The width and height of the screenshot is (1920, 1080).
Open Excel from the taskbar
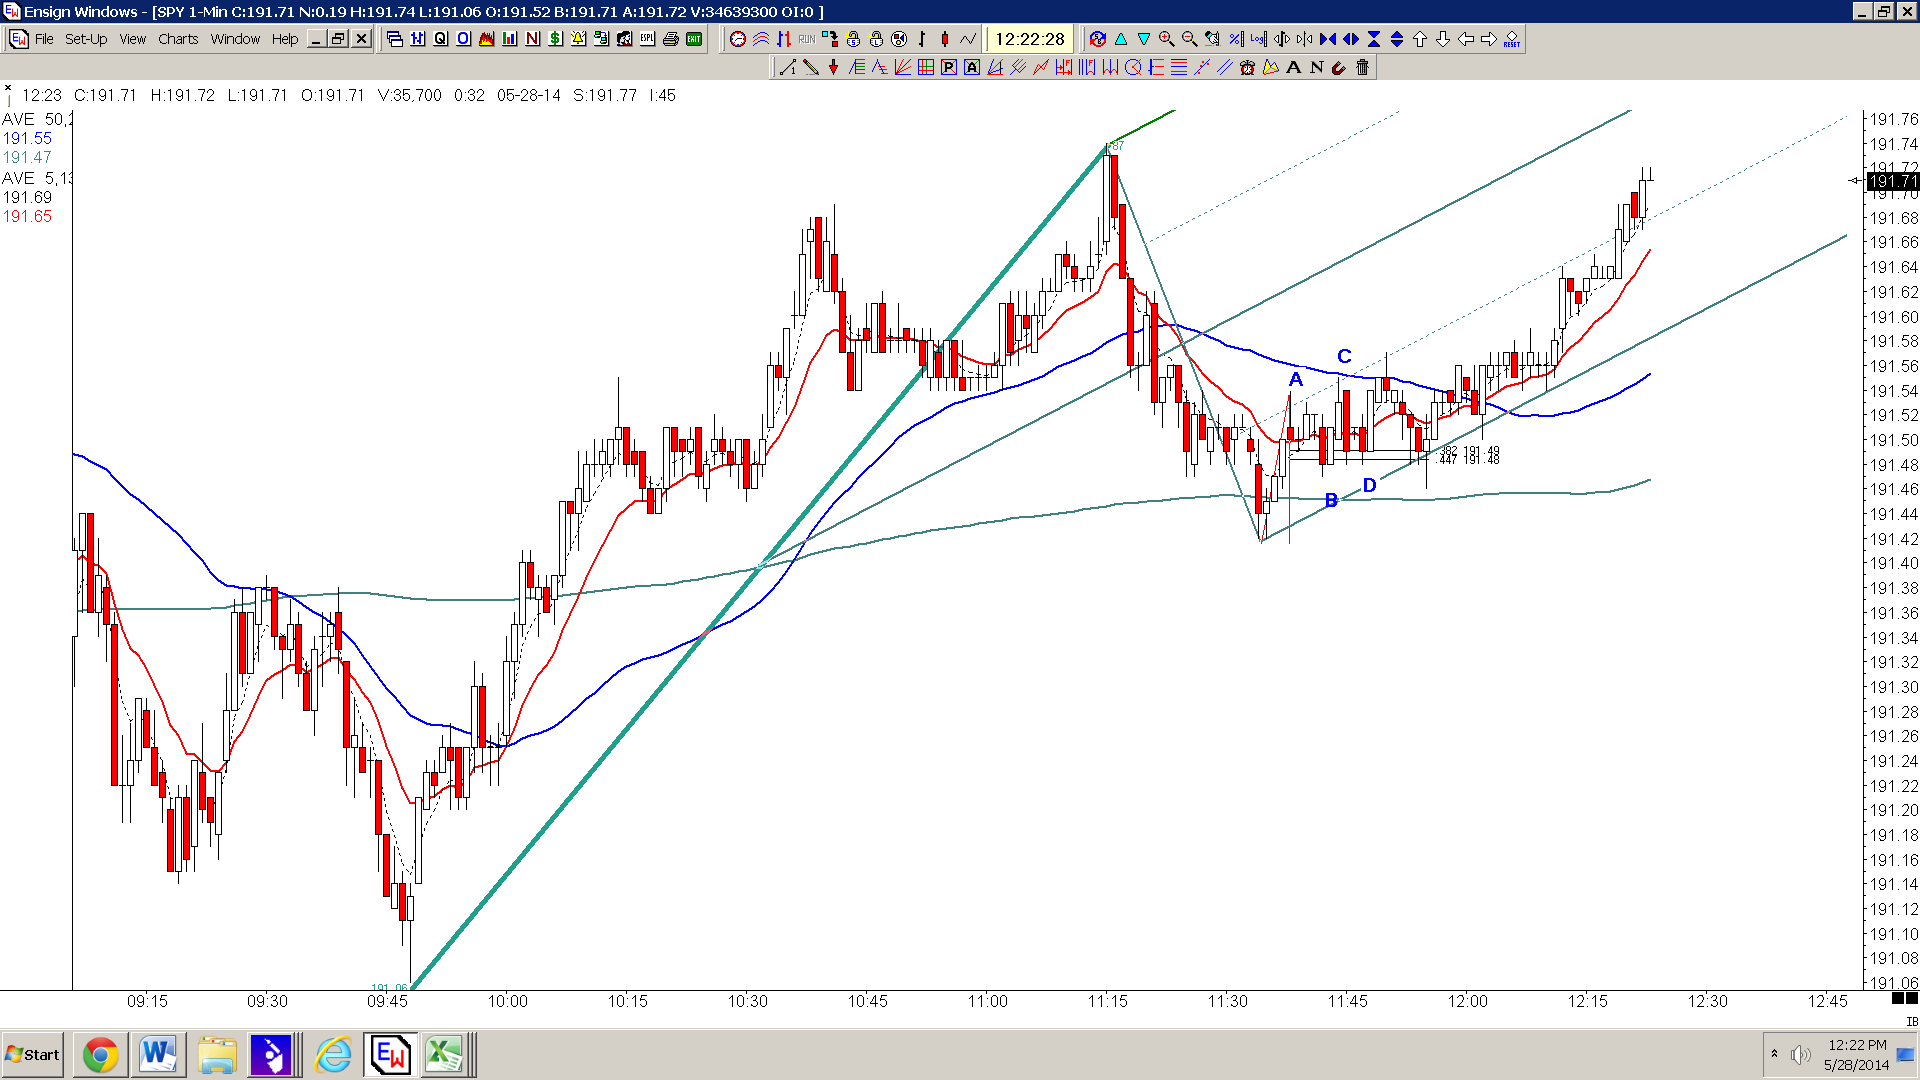point(444,1055)
